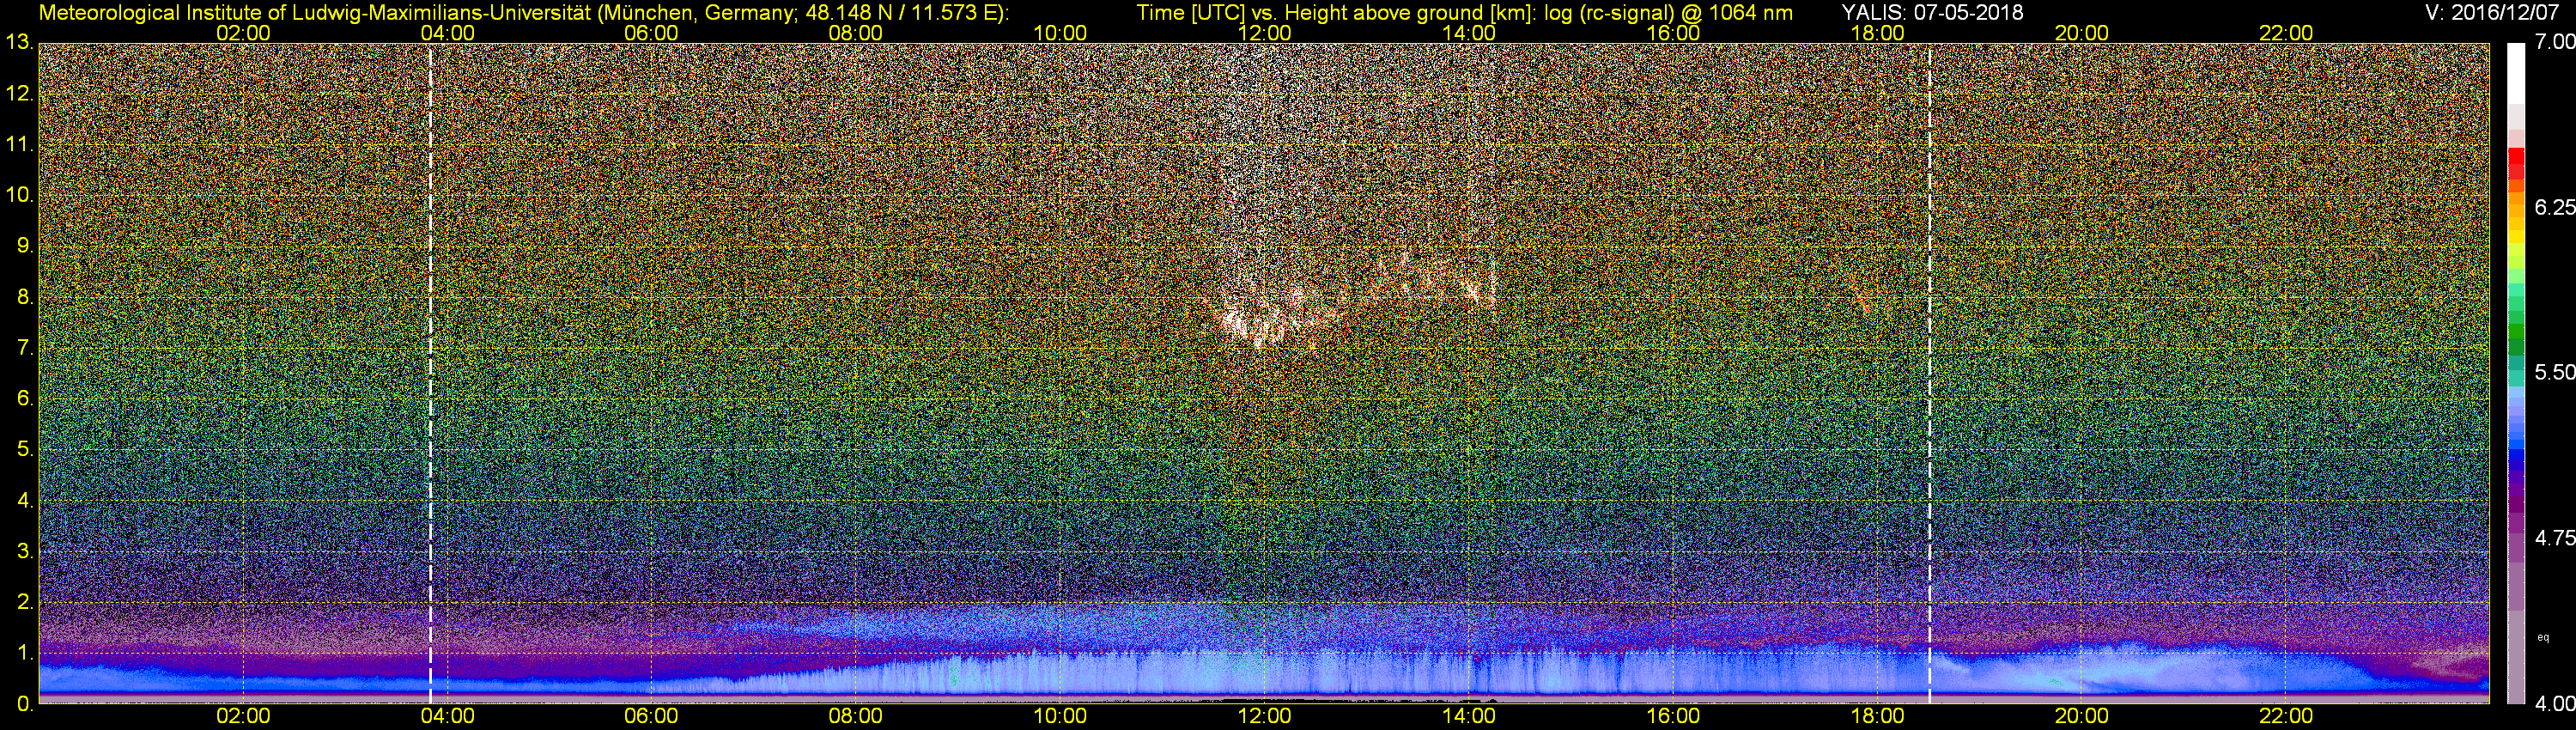This screenshot has height=730, width=2576.
Task: Click the 10:00 label on the top time axis
Action: click(1060, 33)
